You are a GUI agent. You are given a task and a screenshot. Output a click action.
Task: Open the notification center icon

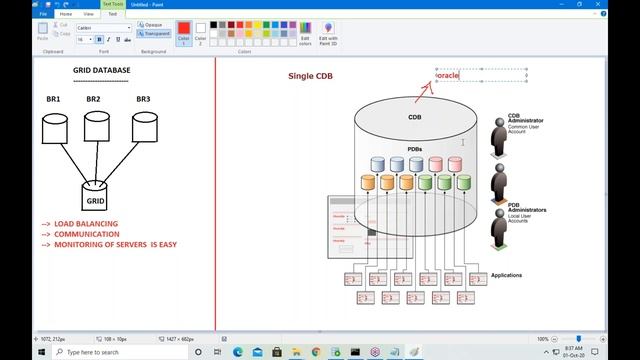595,352
